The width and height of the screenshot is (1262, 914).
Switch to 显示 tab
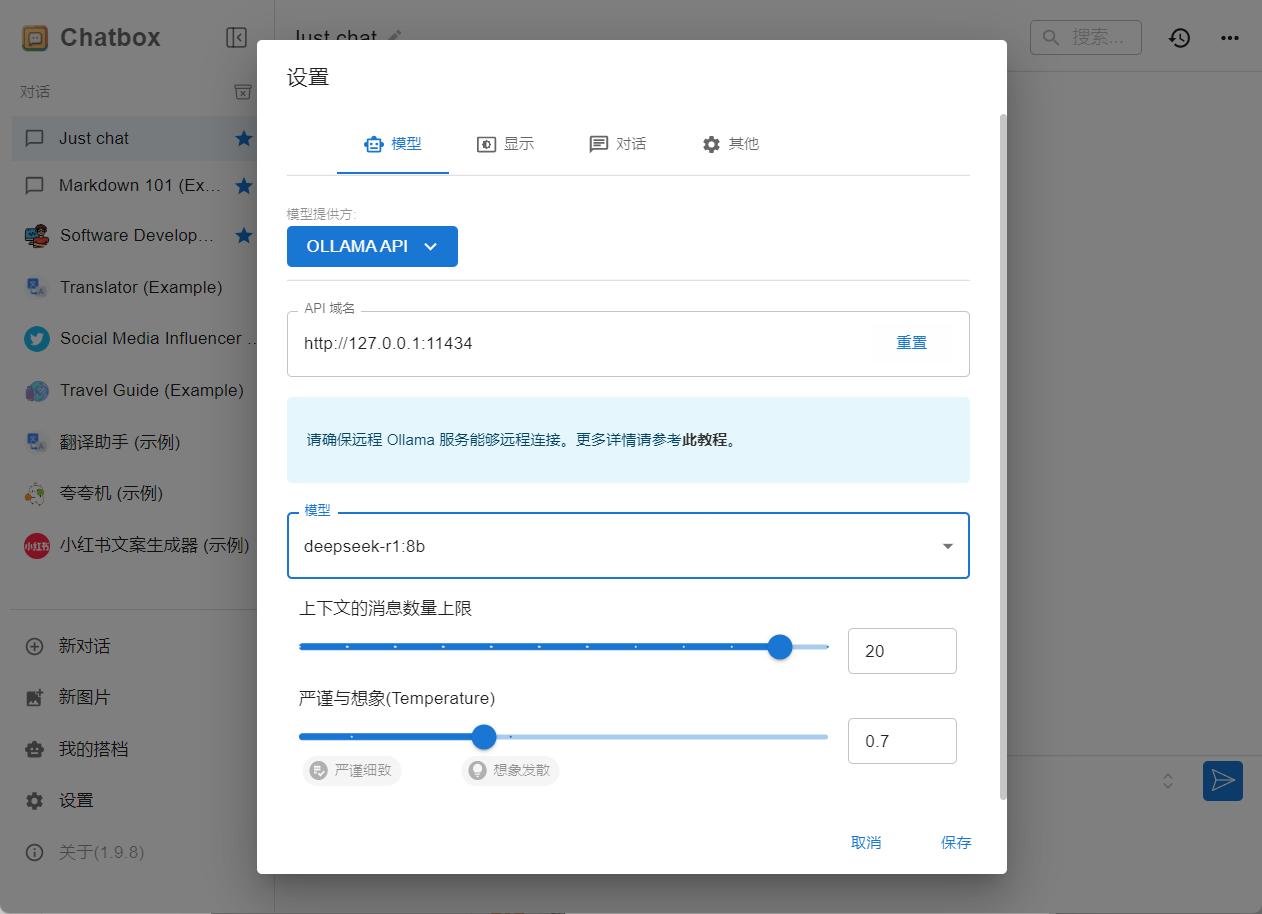(x=505, y=144)
